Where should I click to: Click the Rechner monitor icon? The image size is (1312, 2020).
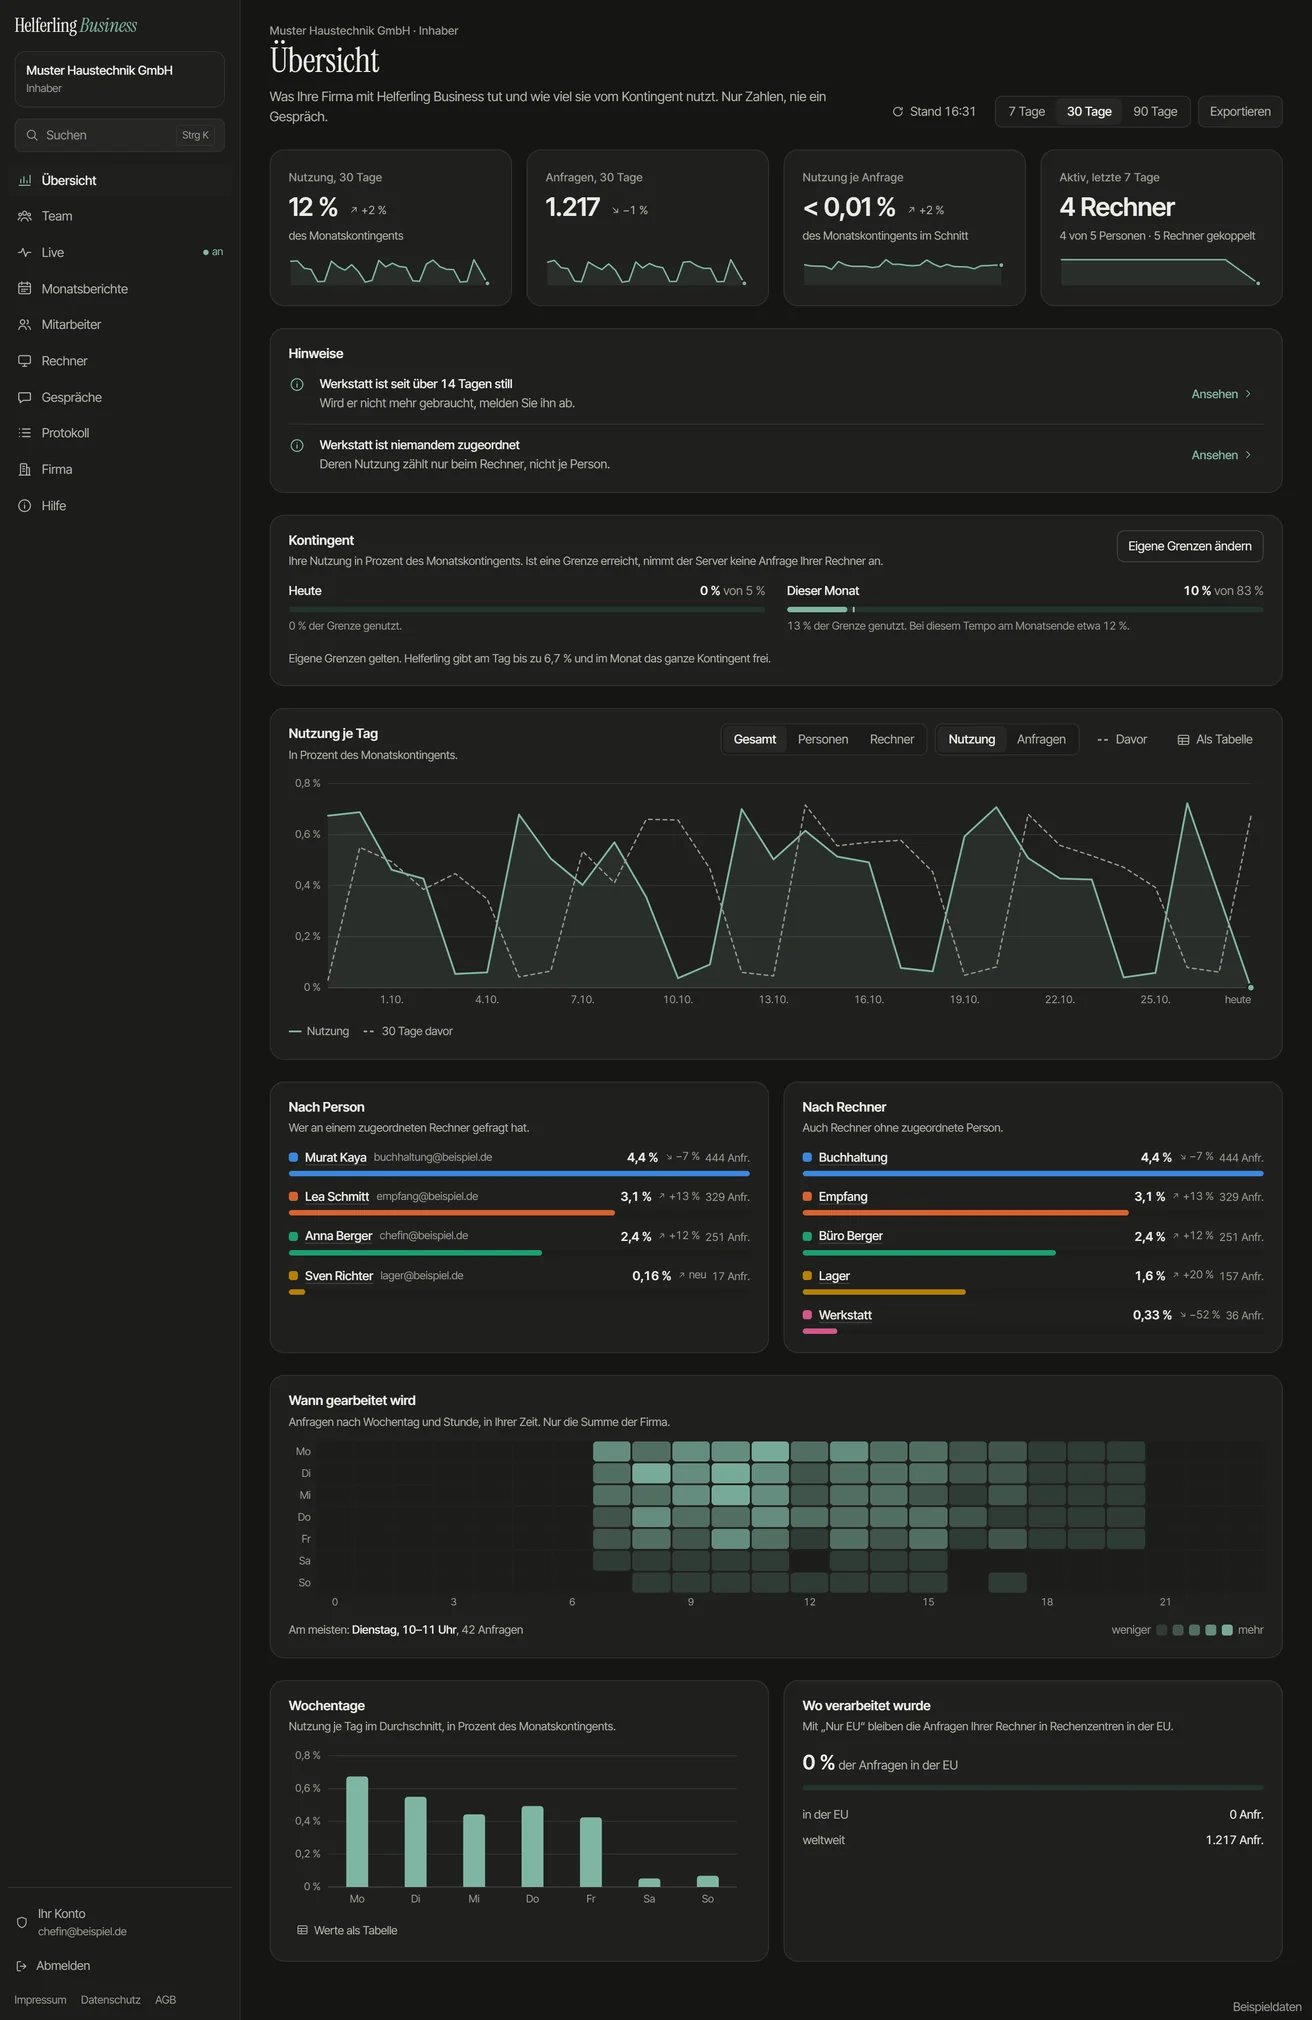(25, 361)
